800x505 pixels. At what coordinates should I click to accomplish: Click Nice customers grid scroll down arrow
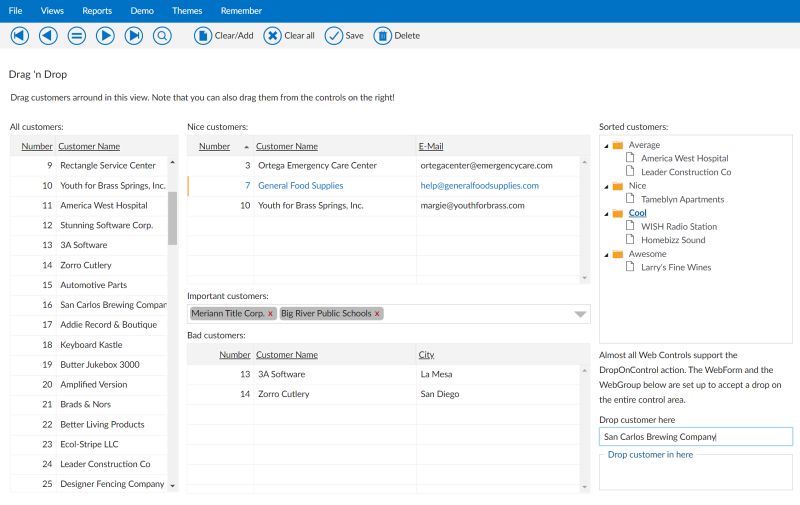pos(585,278)
